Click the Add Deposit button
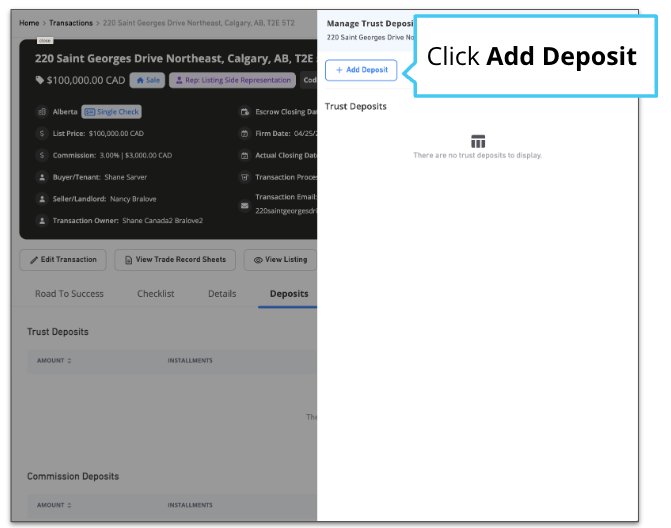 (361, 70)
